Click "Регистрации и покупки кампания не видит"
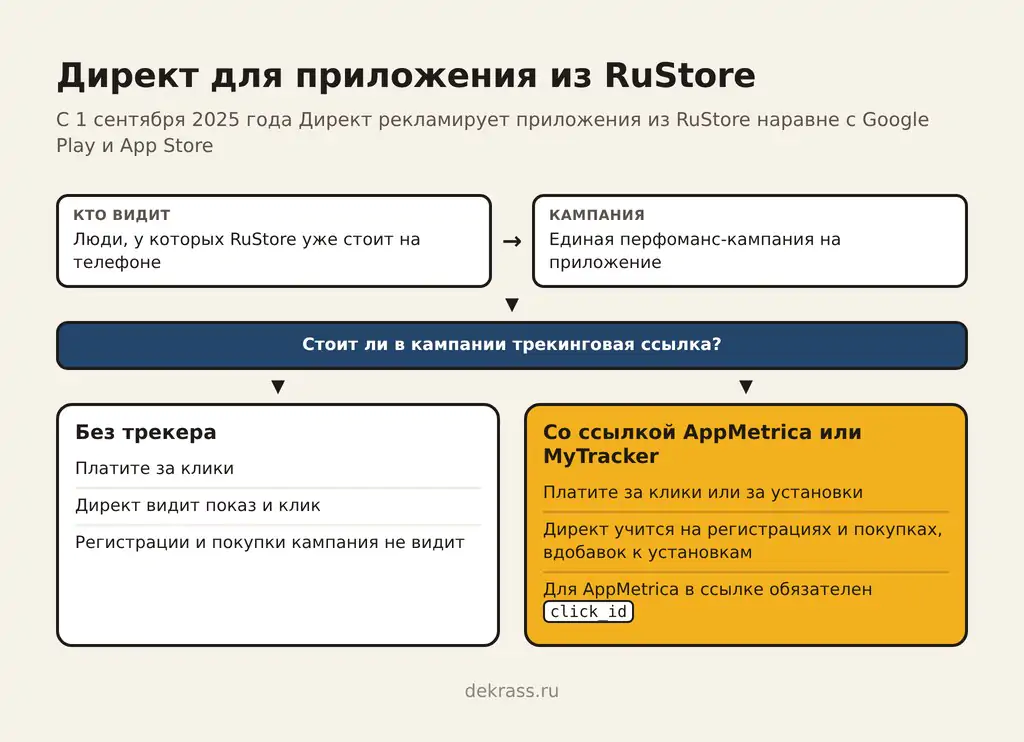 tap(270, 543)
